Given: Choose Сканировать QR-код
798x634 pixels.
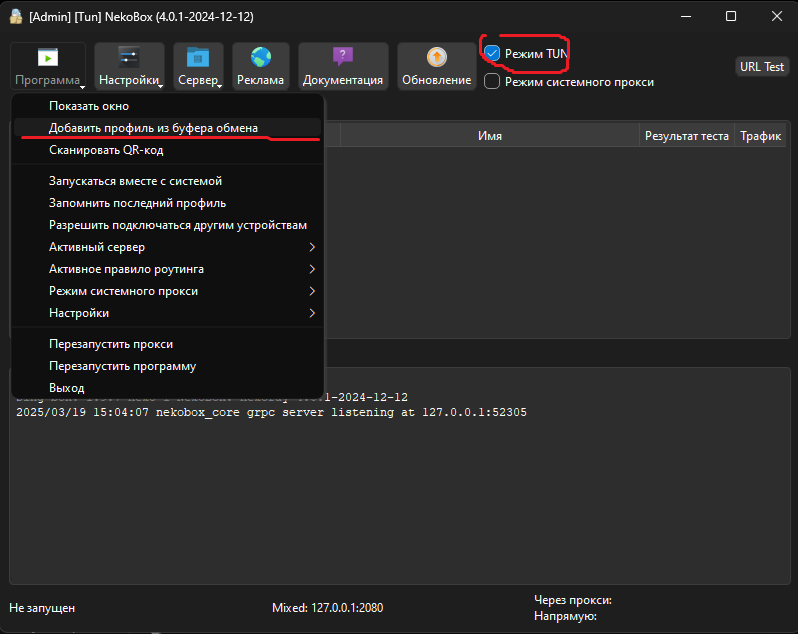Looking at the screenshot, I should click(167, 150).
